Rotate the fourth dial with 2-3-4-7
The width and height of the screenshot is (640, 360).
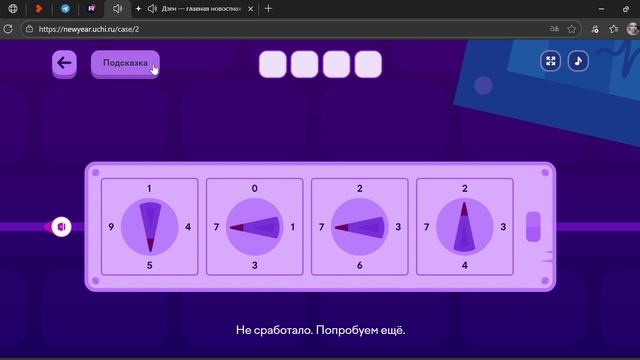[x=464, y=227]
